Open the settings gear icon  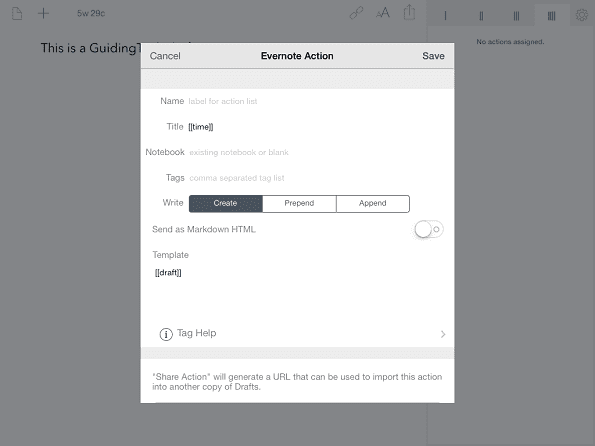click(x=581, y=15)
